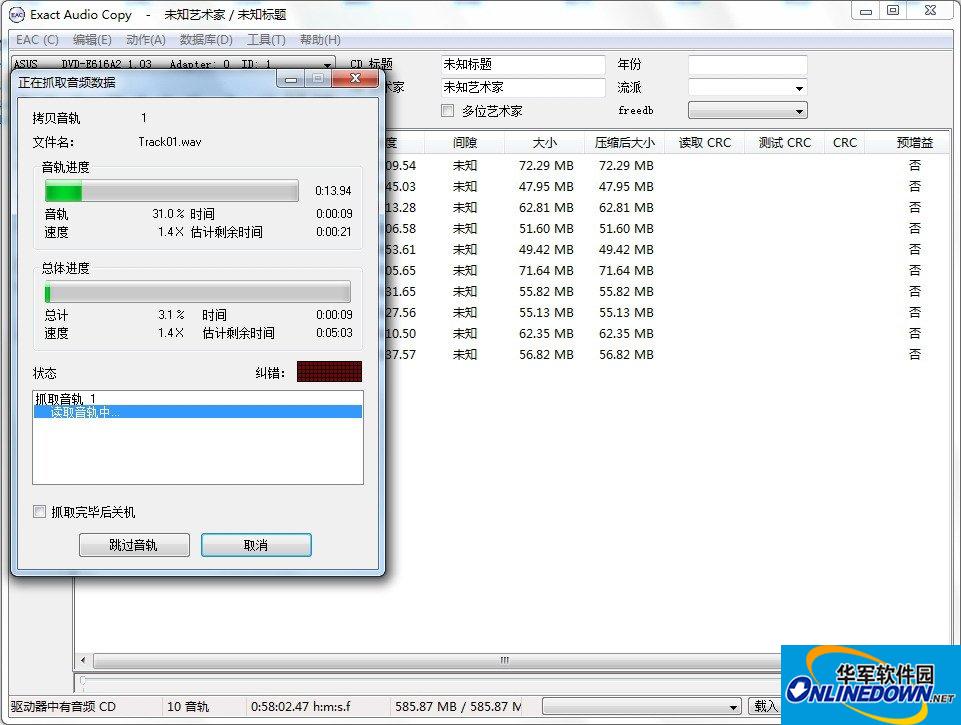Open the 动作(A) menu
Image resolution: width=961 pixels, height=725 pixels.
tap(145, 40)
